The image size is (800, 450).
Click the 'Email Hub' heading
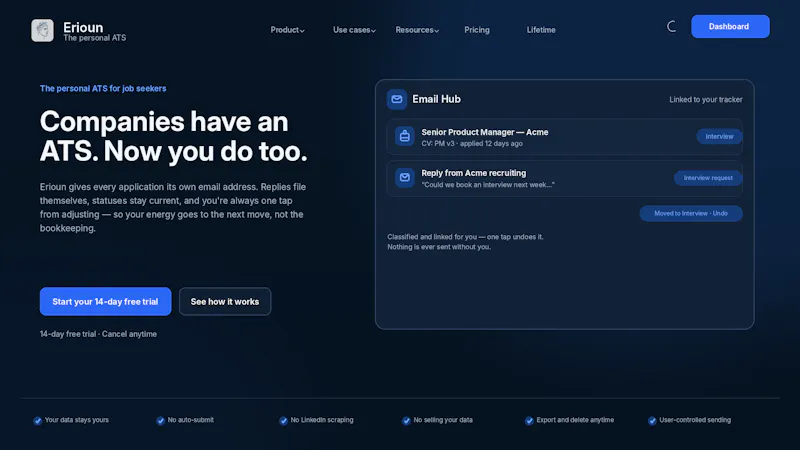(436, 99)
